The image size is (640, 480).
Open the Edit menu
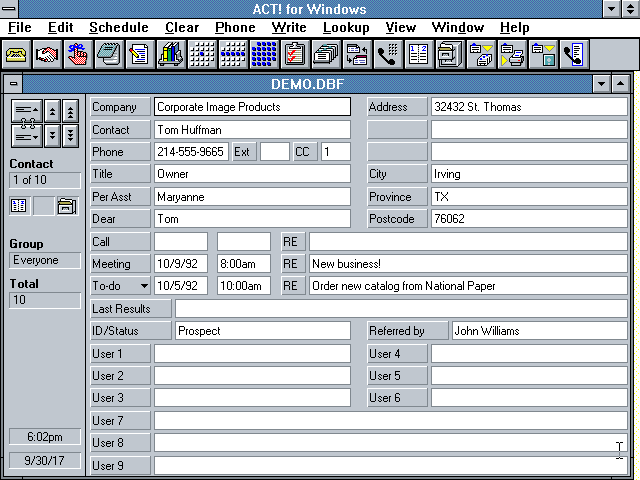[60, 27]
